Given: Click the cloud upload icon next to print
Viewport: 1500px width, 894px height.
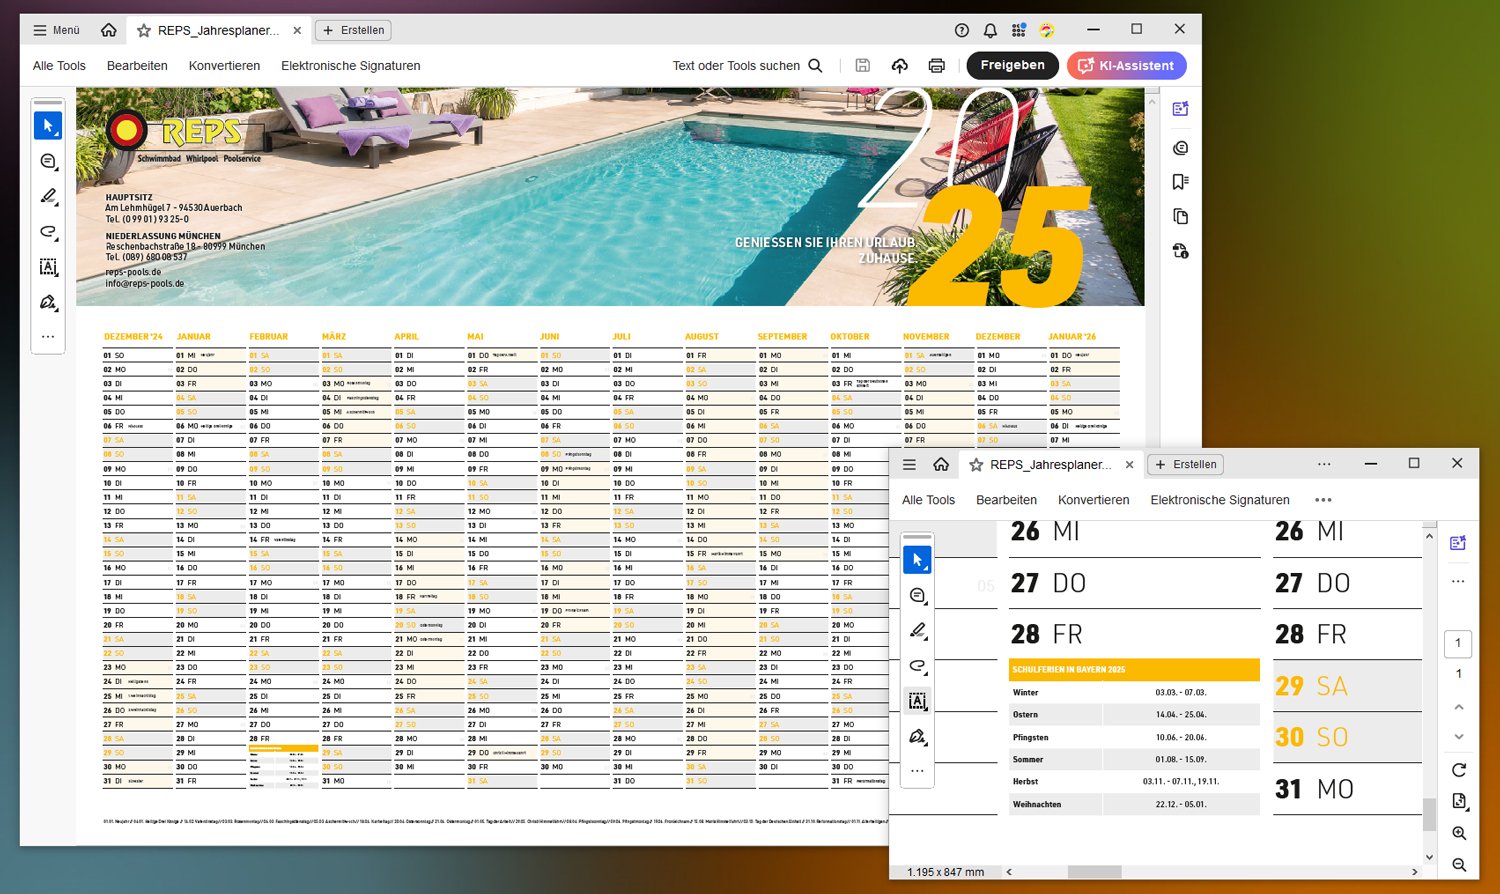Looking at the screenshot, I should (900, 66).
